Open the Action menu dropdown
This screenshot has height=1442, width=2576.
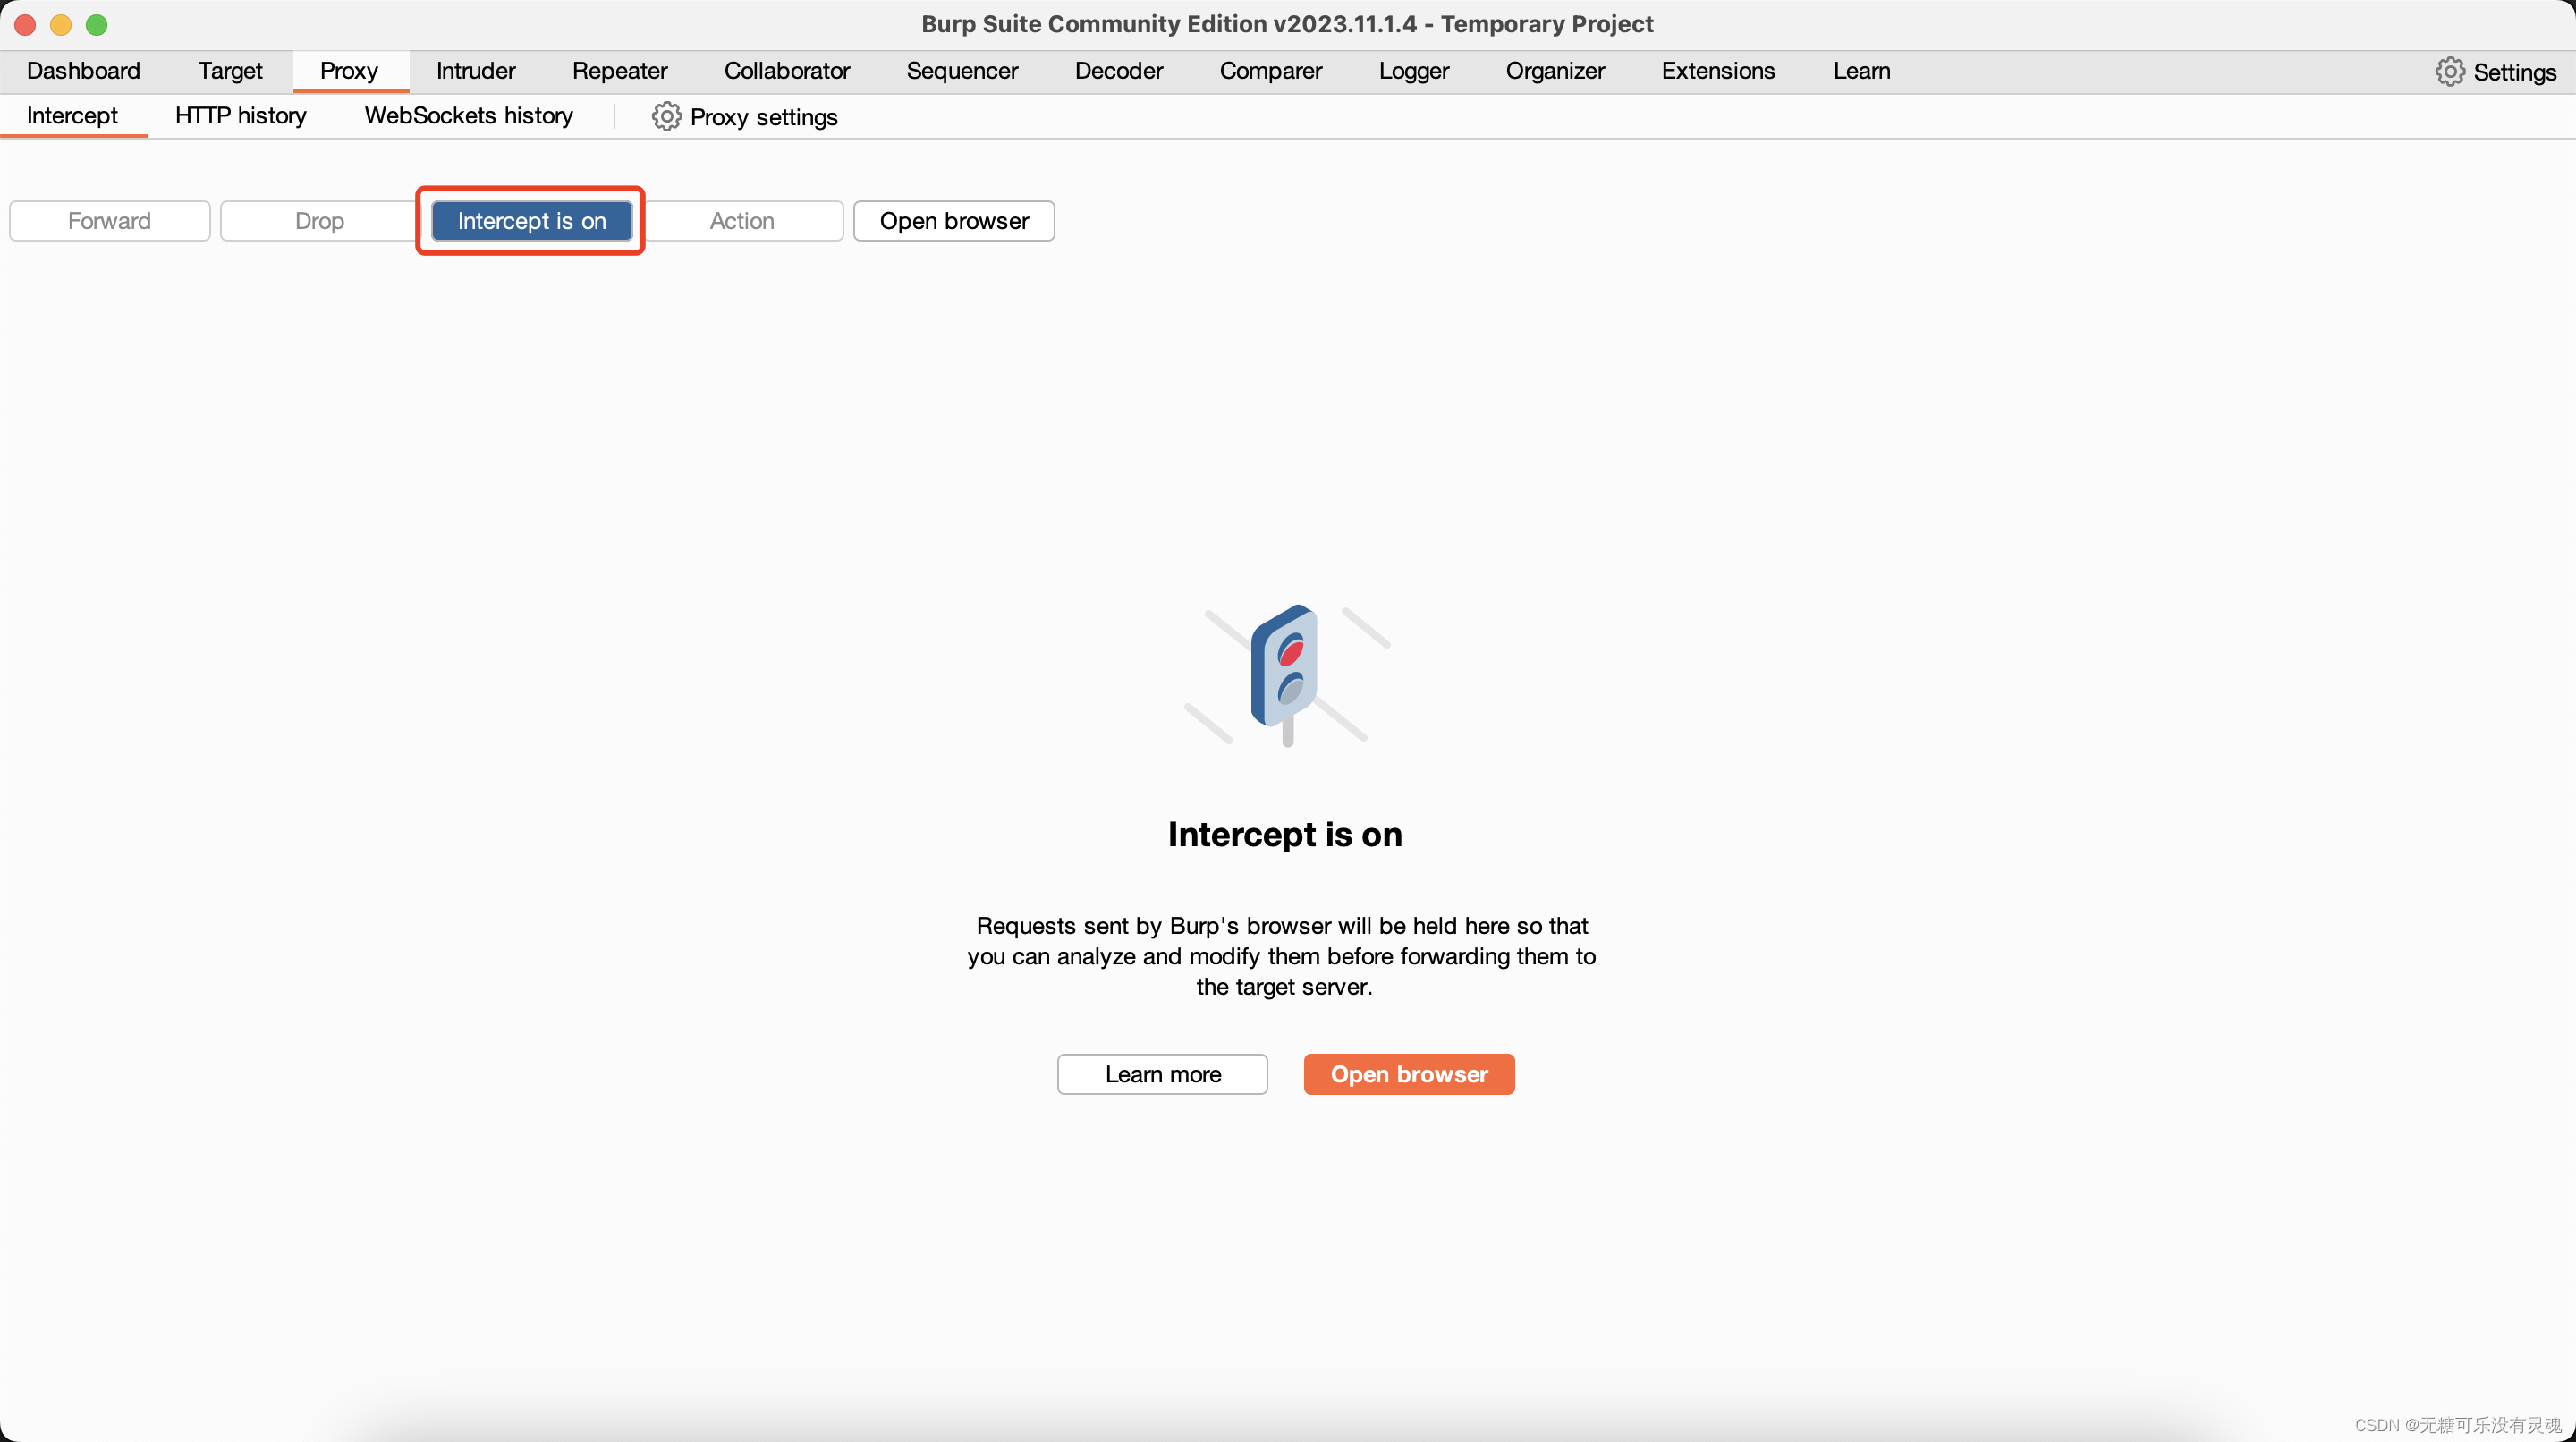tap(743, 219)
